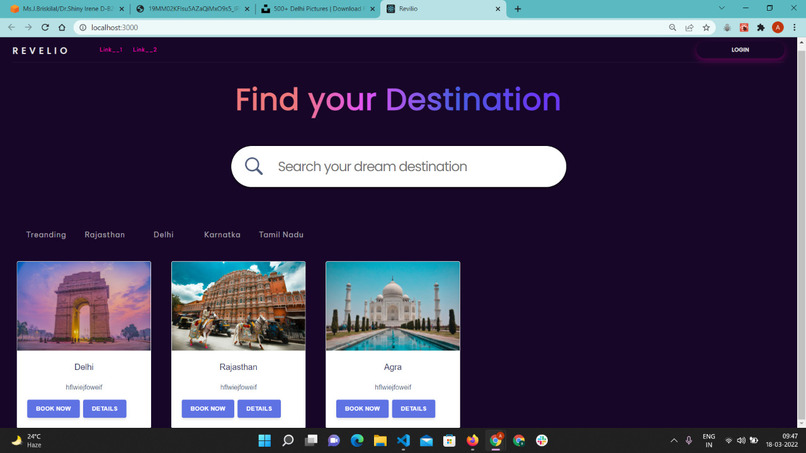
Task: Switch the ENG IN input language
Action: pyautogui.click(x=709, y=441)
